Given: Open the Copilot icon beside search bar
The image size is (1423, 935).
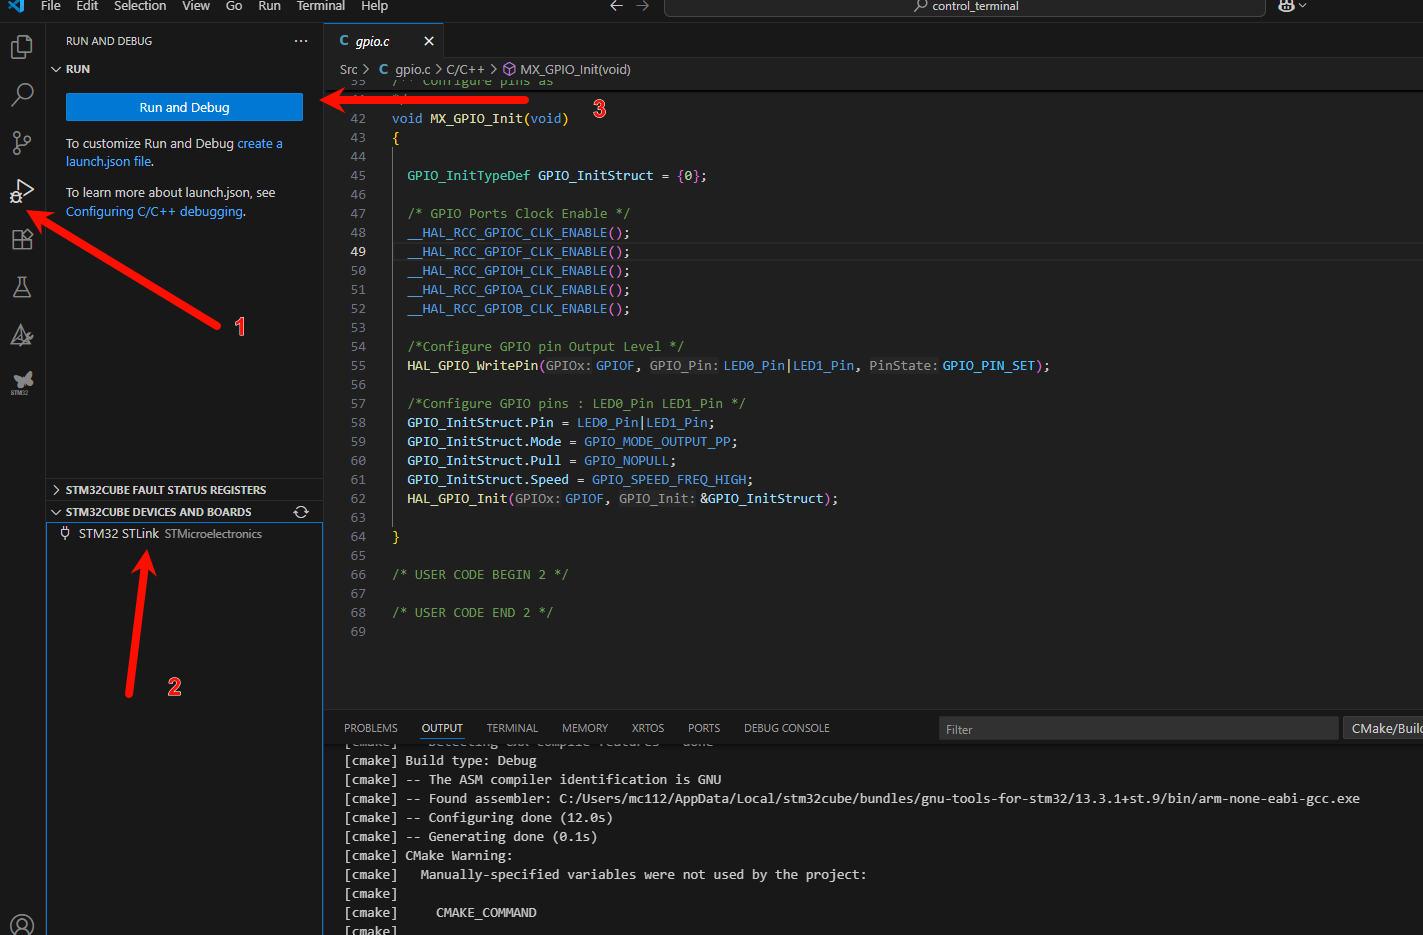Looking at the screenshot, I should click(1286, 6).
